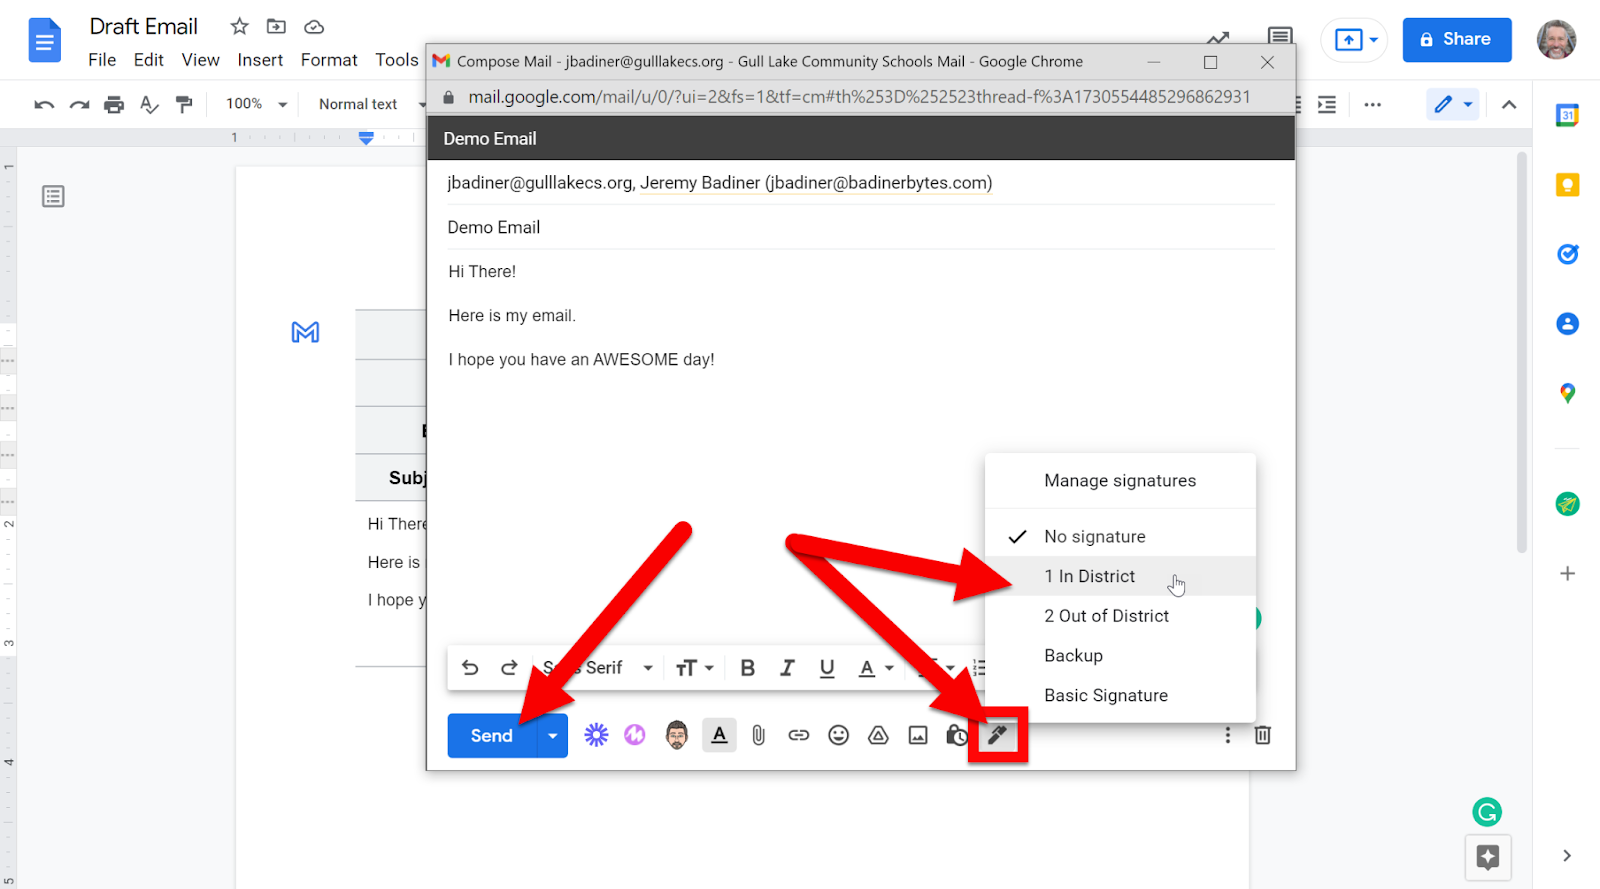Toggle the formatting options bar
1600x889 pixels.
coord(719,736)
